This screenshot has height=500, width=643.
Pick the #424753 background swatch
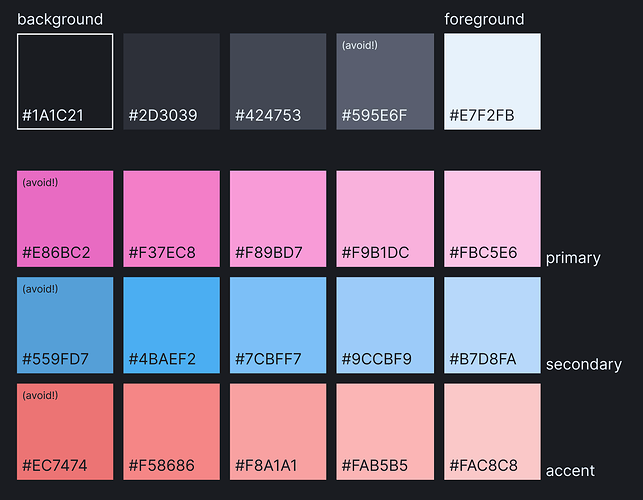pyautogui.click(x=278, y=81)
